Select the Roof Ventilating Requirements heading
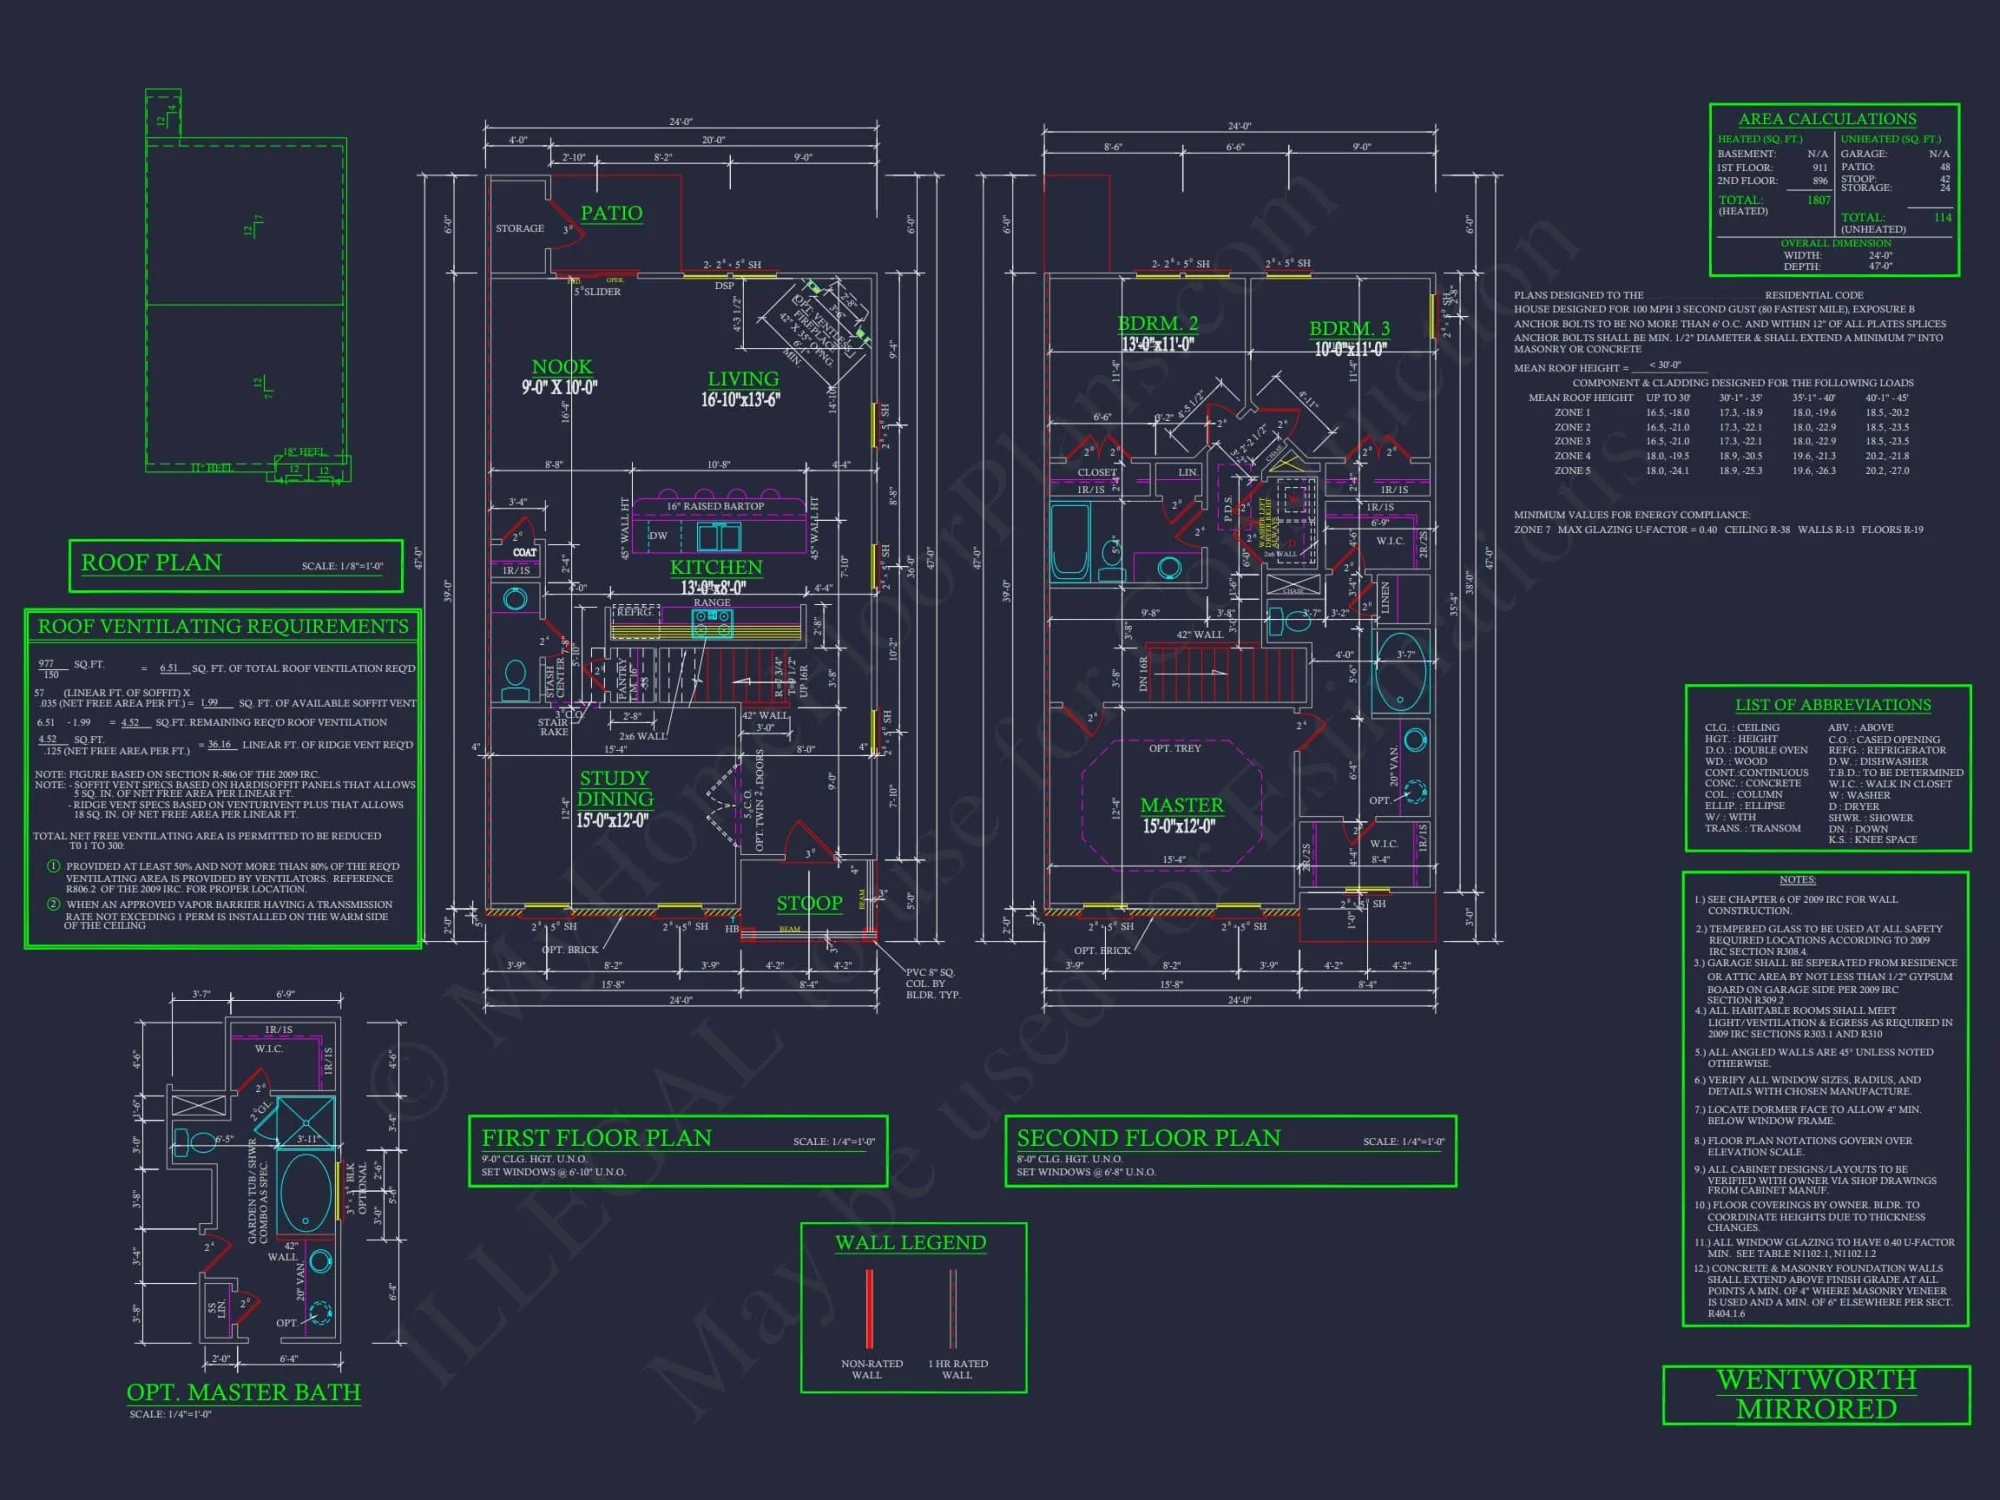Screen dimensions: 2000x1500 point(223,627)
